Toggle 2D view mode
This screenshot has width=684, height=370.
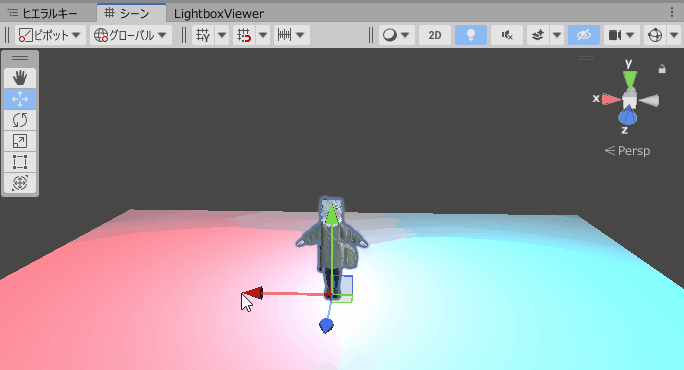tap(434, 35)
